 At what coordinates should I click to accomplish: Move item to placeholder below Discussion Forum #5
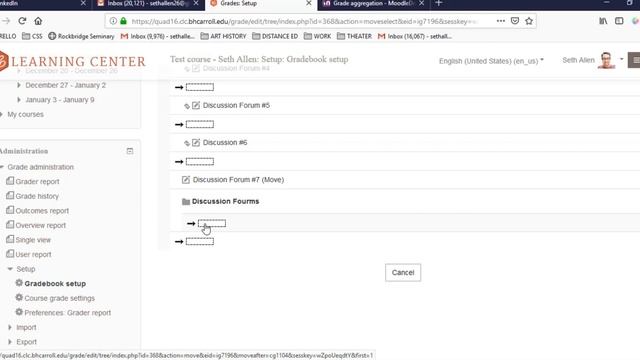[200, 124]
